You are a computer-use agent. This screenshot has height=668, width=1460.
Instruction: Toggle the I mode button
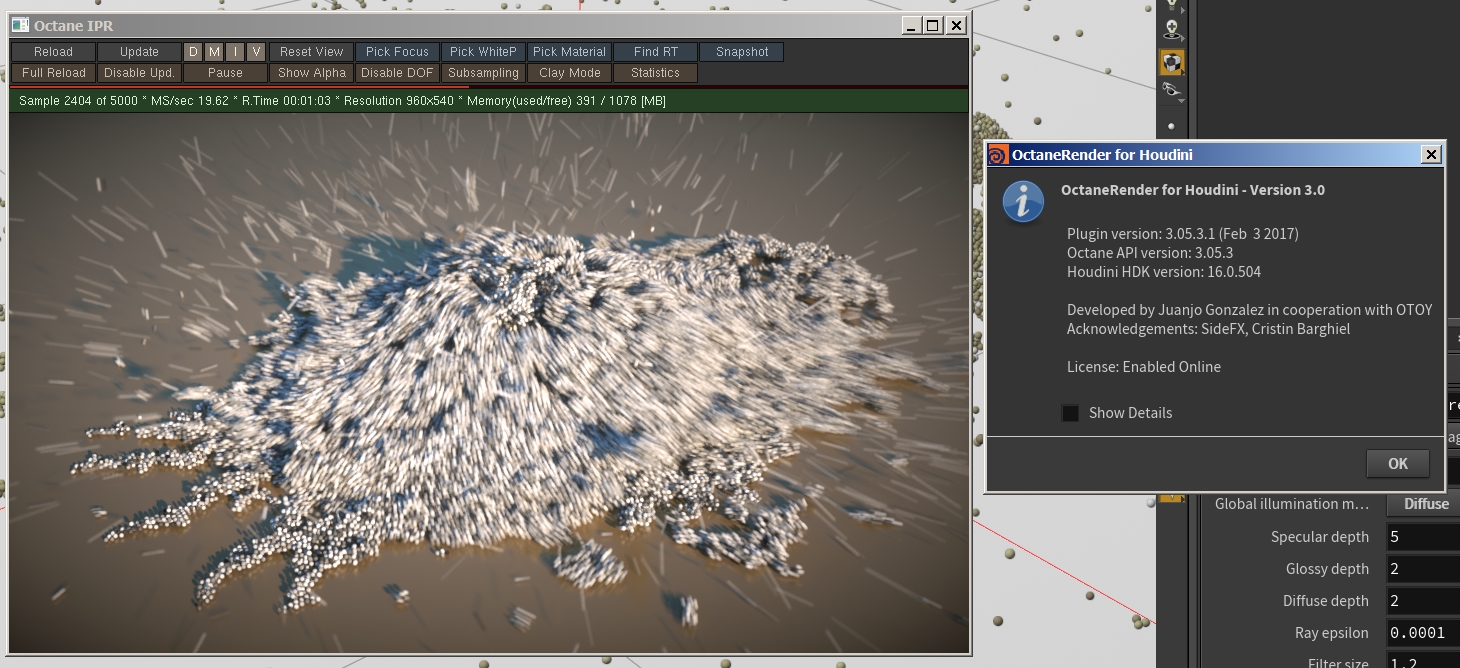(x=235, y=52)
